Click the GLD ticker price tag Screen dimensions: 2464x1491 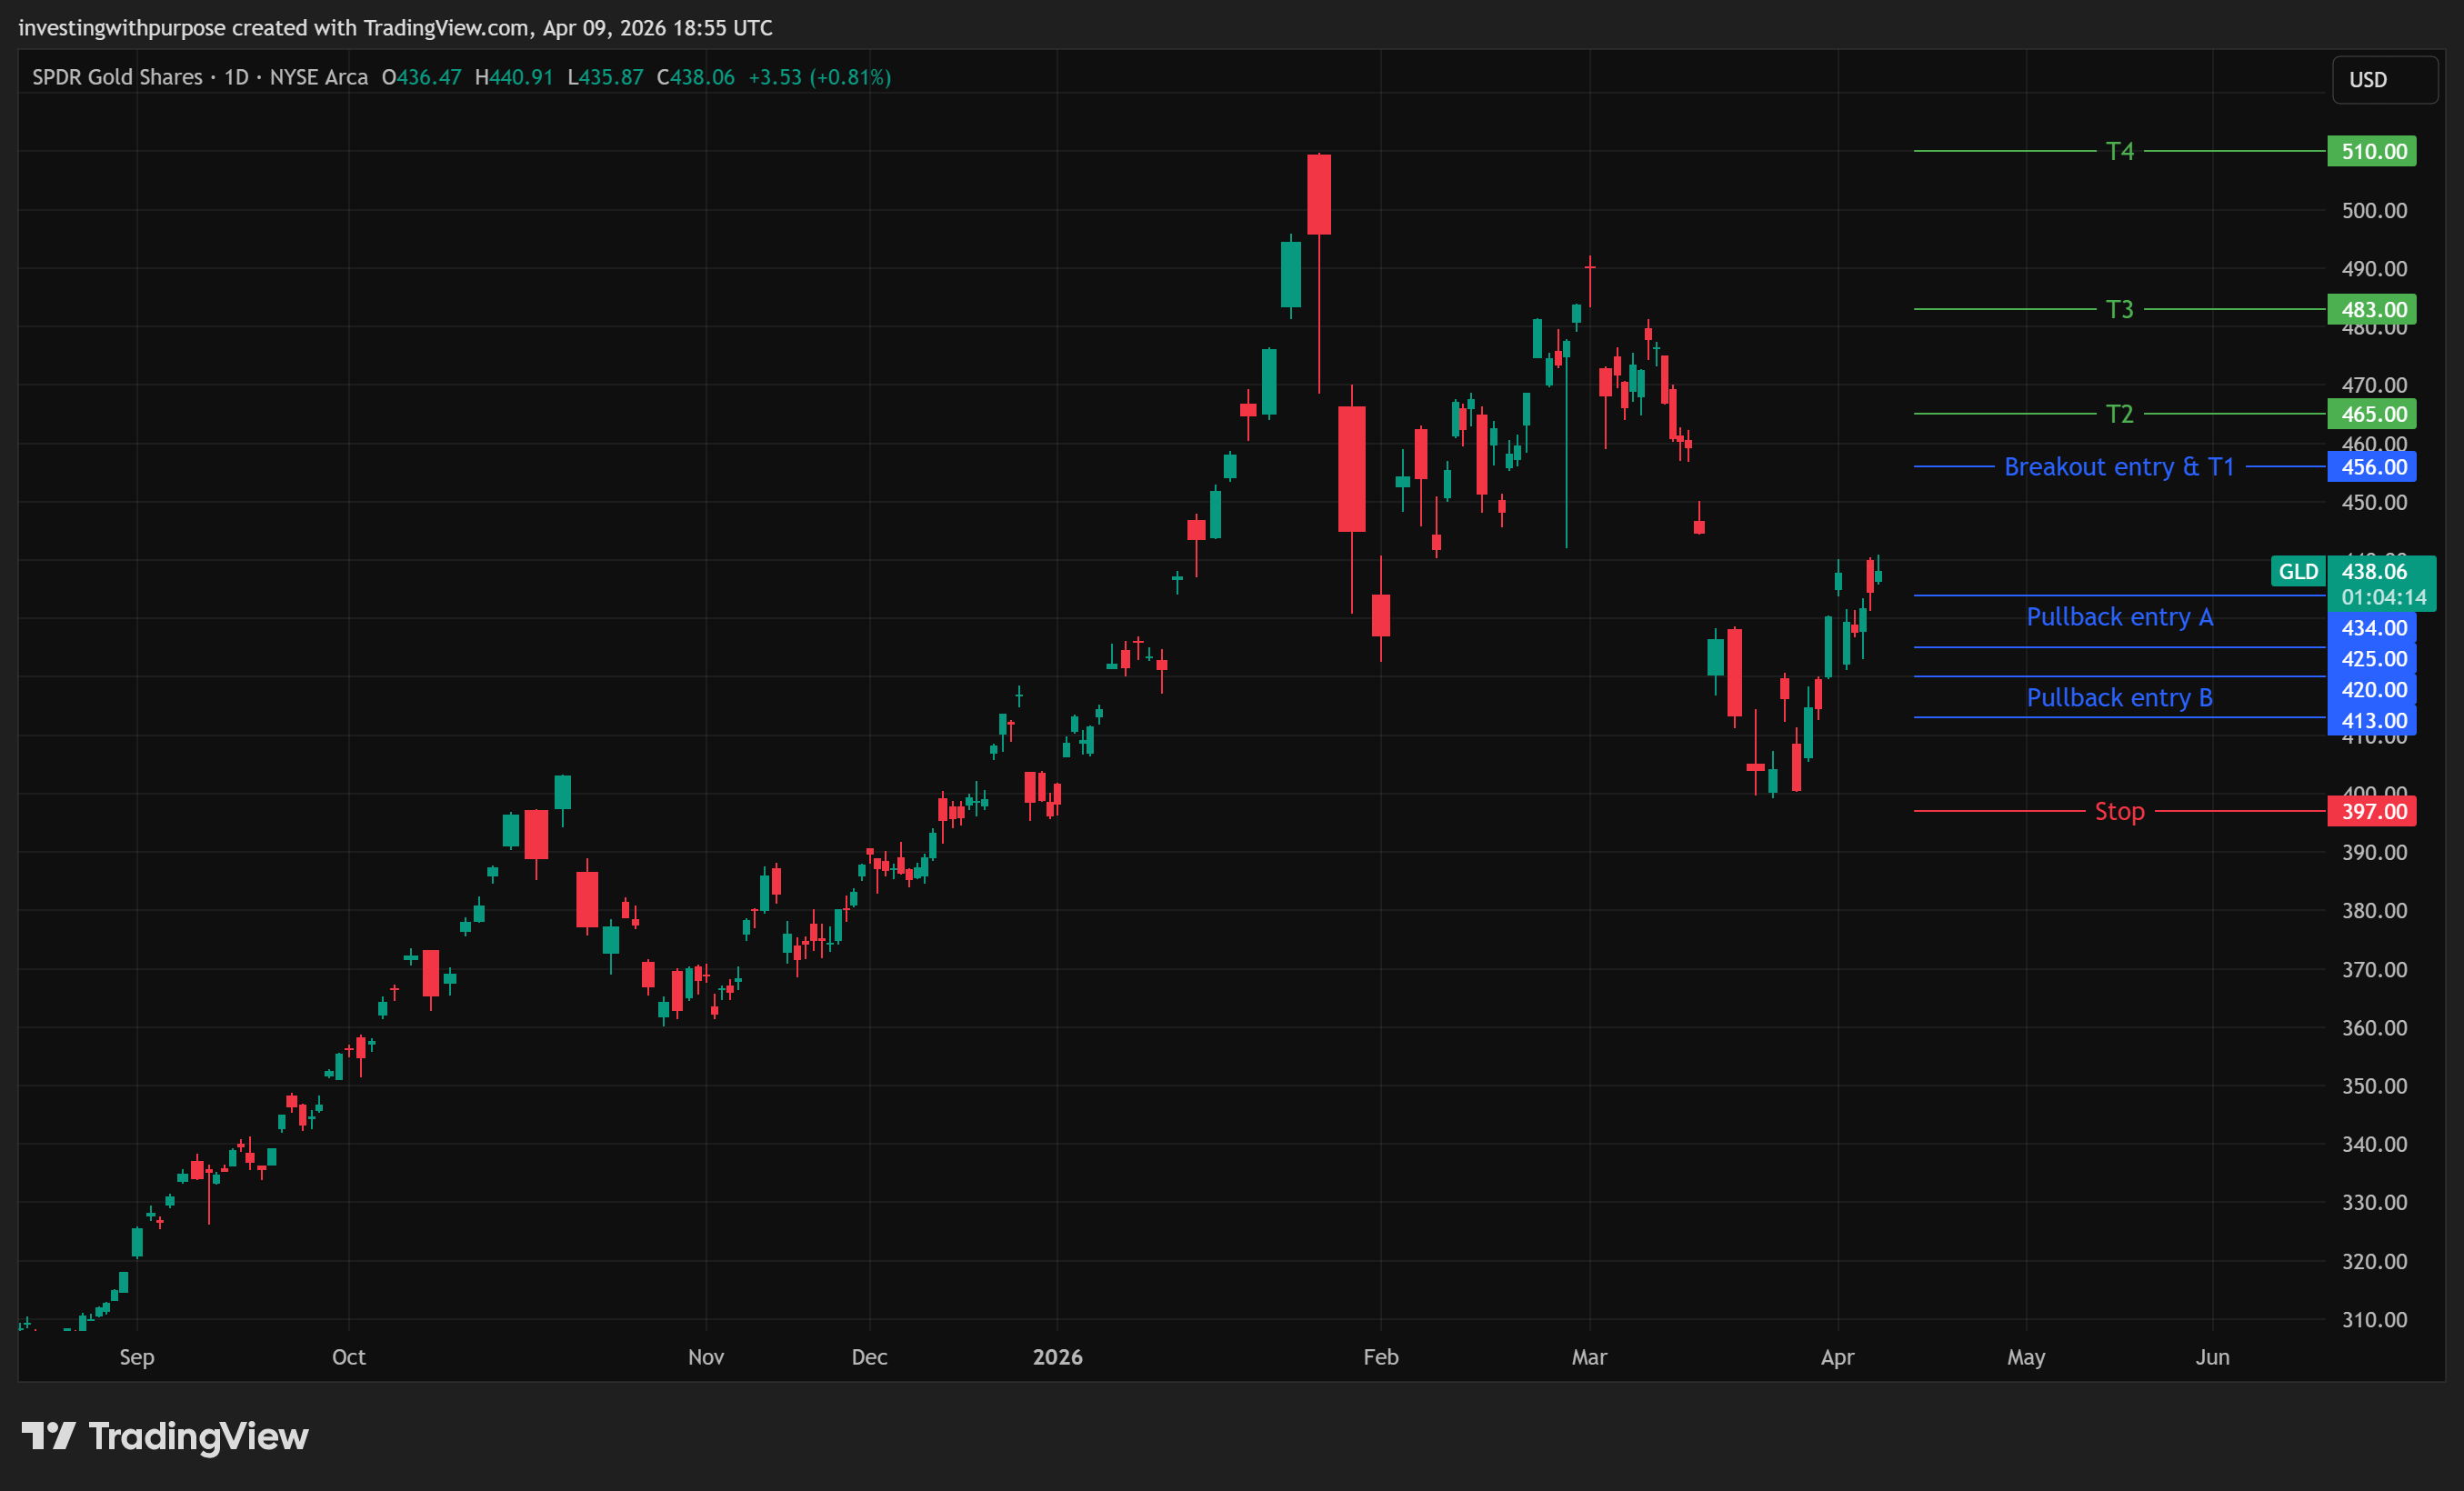[2297, 571]
